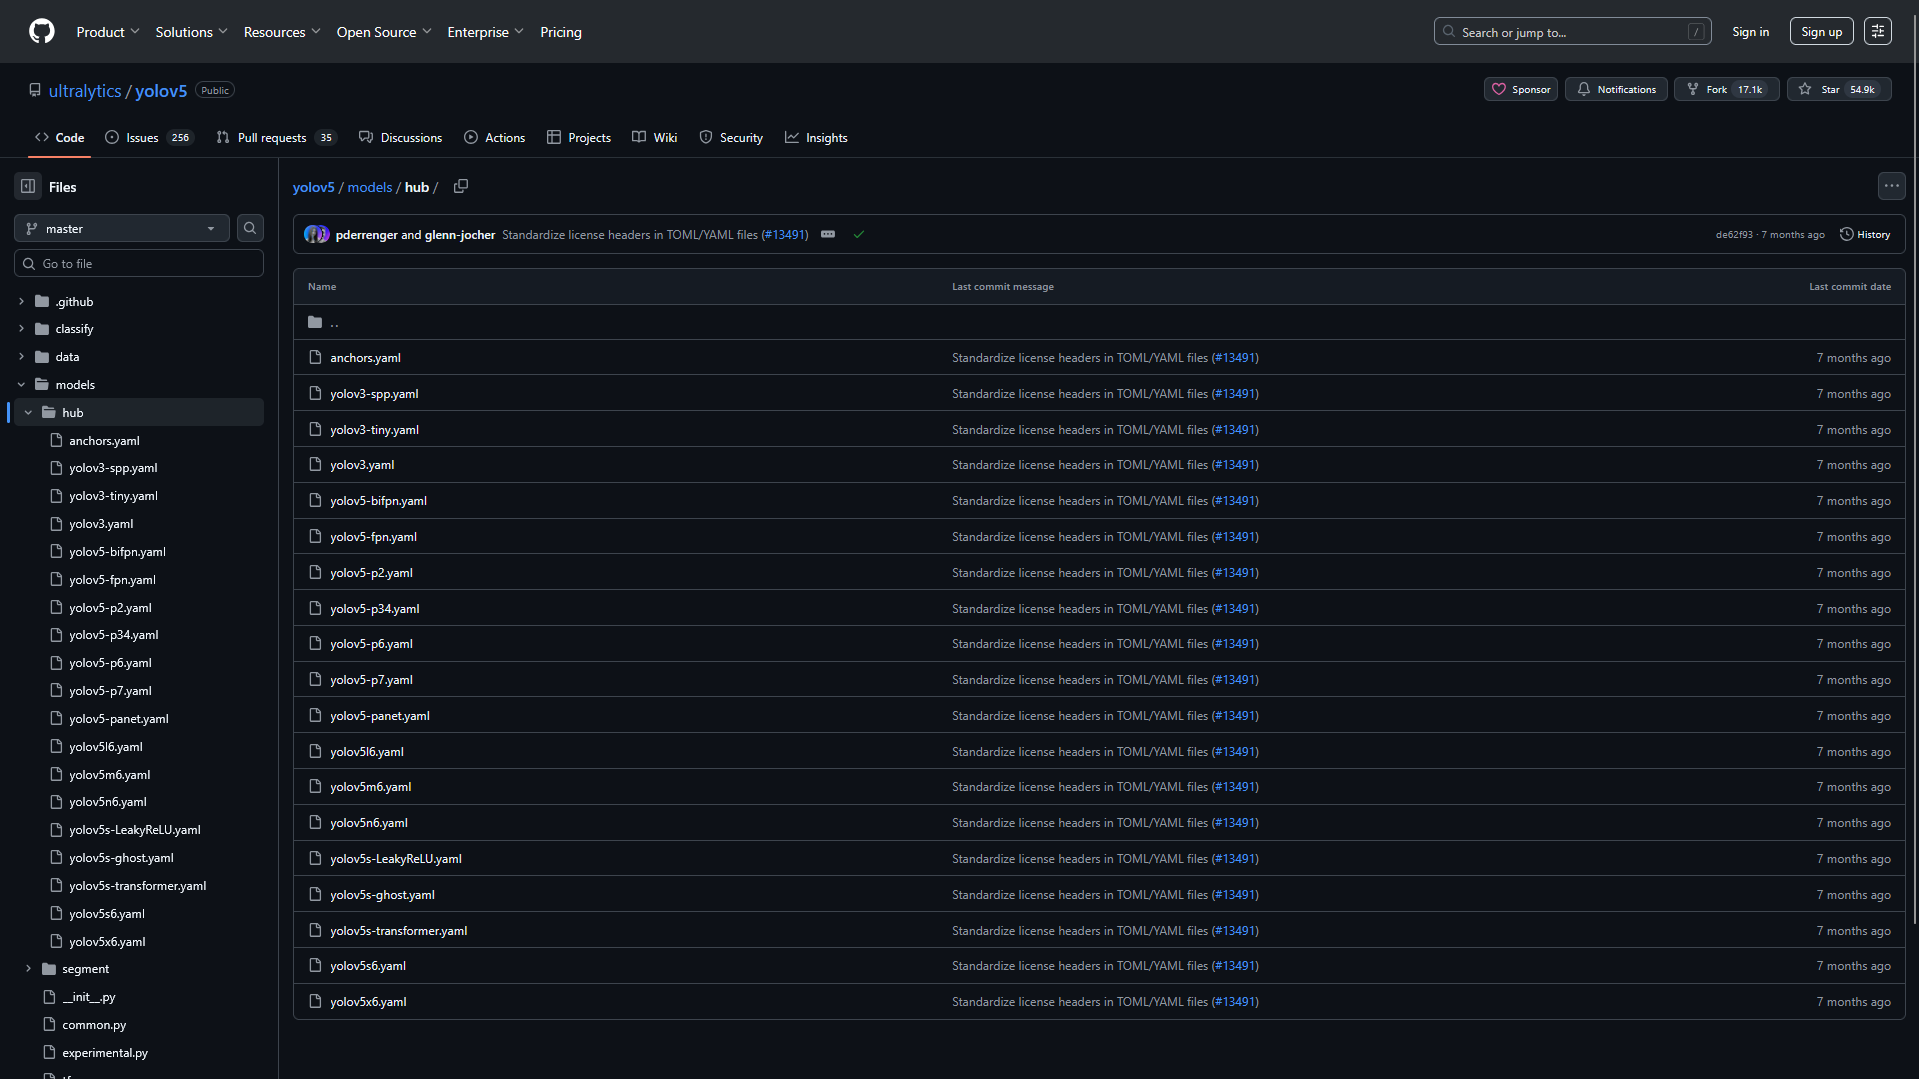Expand commit message details ellipsis
Viewport: 1919px width, 1079px height.
828,235
